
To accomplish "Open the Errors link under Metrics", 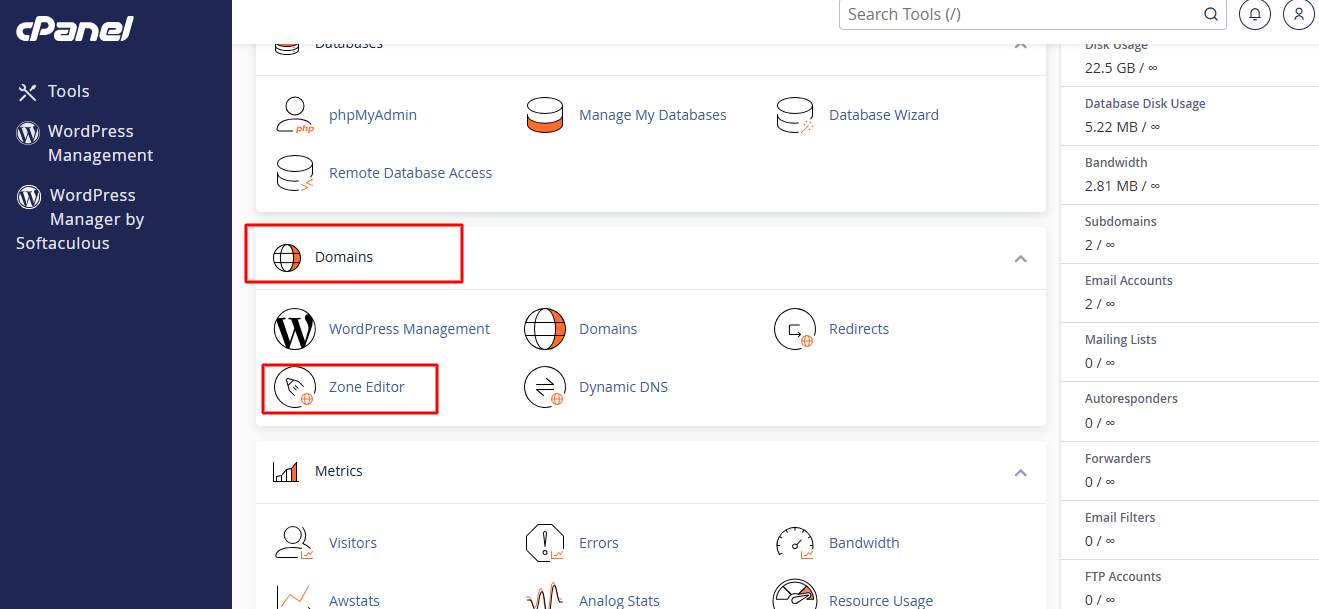I will click(599, 543).
